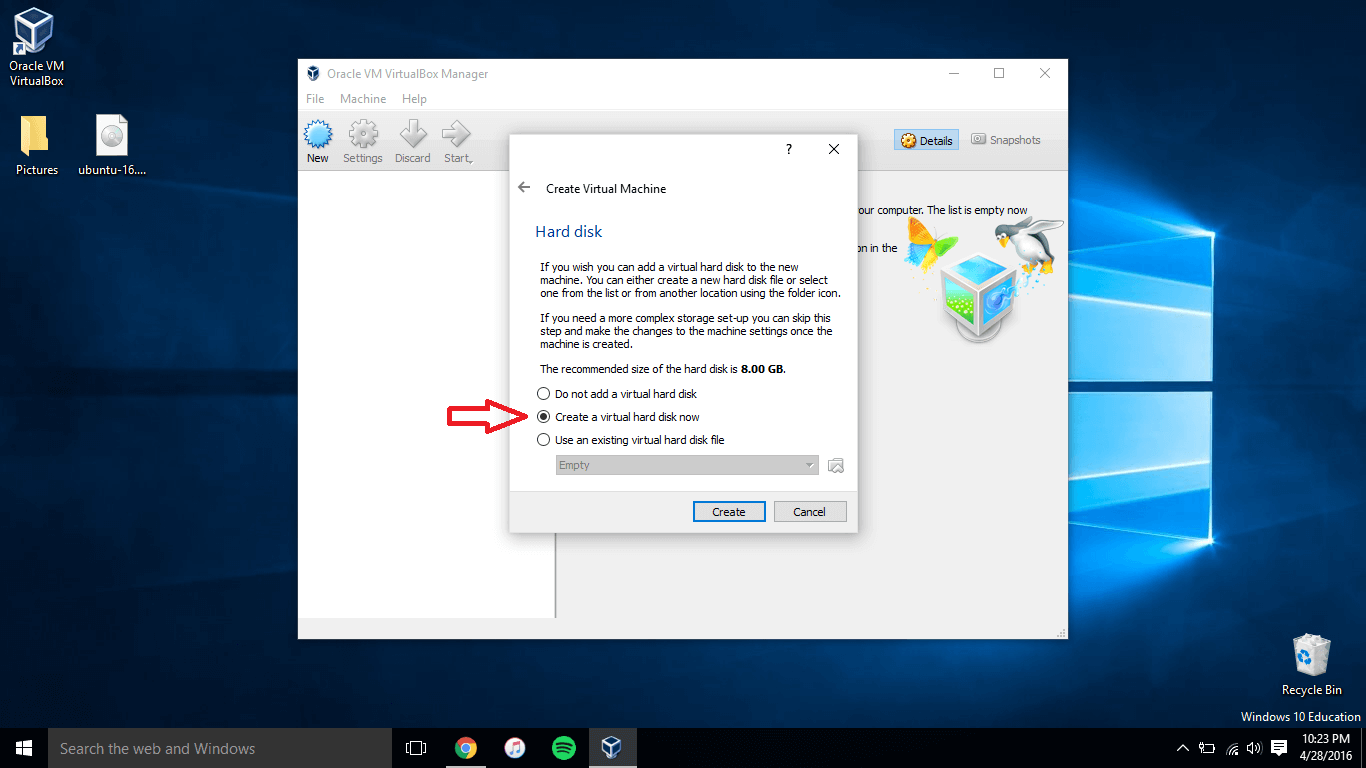Open the Action Center notifications icon
Screen dimensions: 1366x768
coord(1279,748)
